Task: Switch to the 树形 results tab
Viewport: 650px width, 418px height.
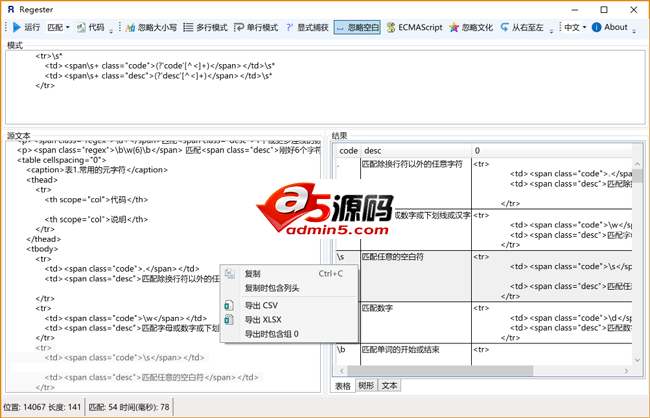Action: [366, 386]
